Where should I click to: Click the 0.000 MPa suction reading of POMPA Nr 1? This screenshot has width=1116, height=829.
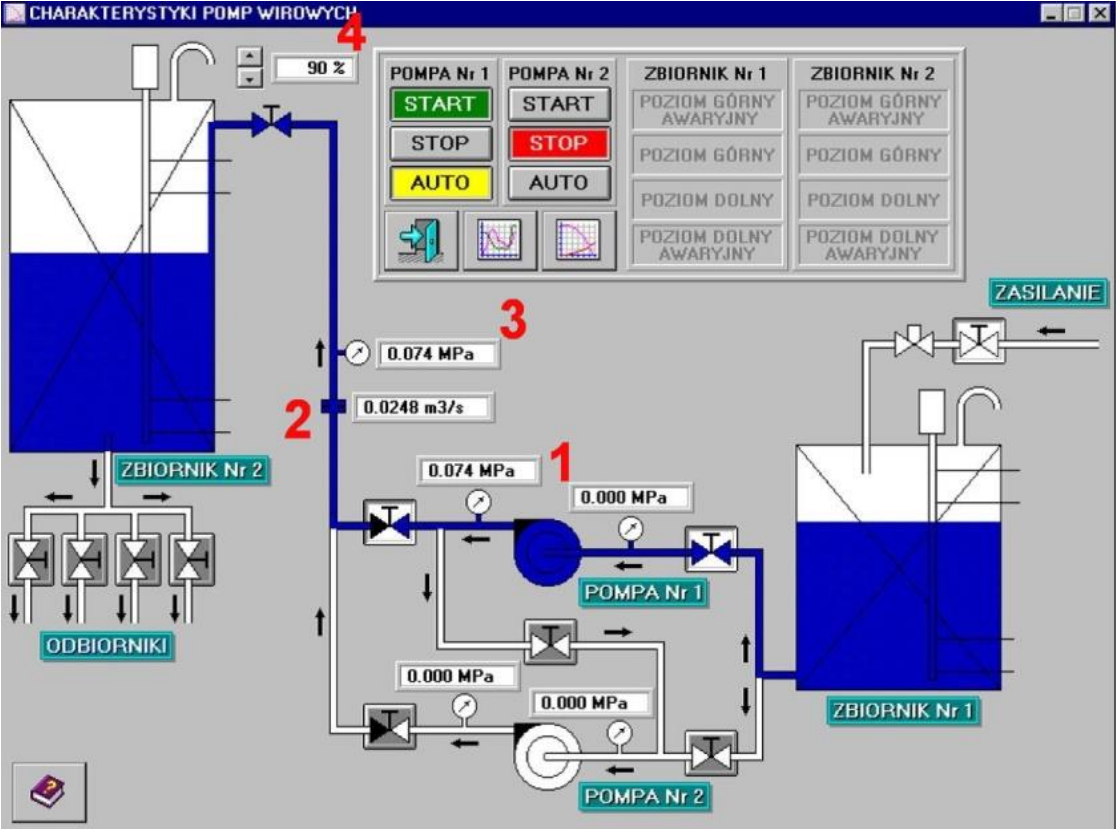point(630,497)
